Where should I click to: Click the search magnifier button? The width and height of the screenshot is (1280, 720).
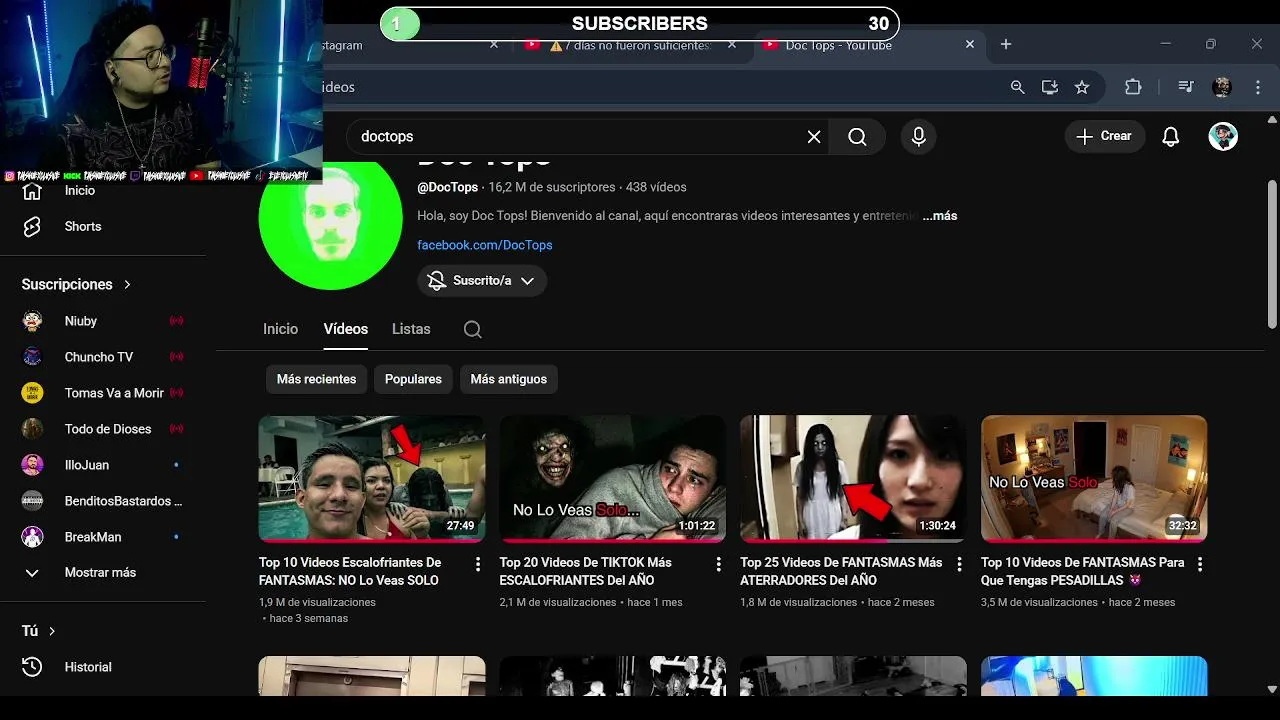857,137
